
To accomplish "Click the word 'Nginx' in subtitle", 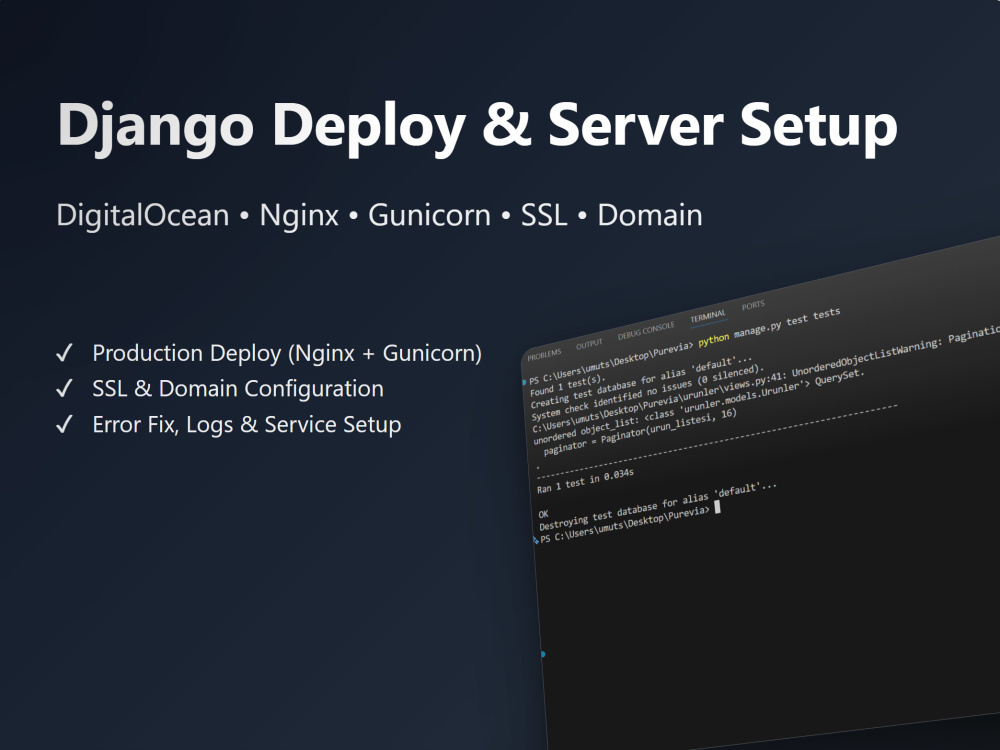I will 298,217.
